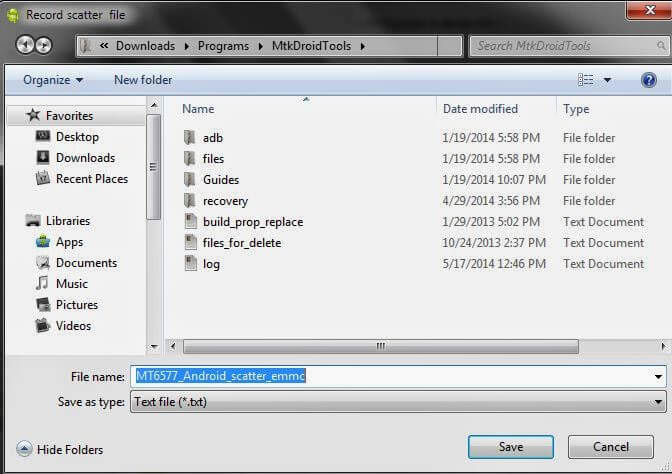
Task: Click Text Document type for build_prop_replace
Action: (x=603, y=222)
